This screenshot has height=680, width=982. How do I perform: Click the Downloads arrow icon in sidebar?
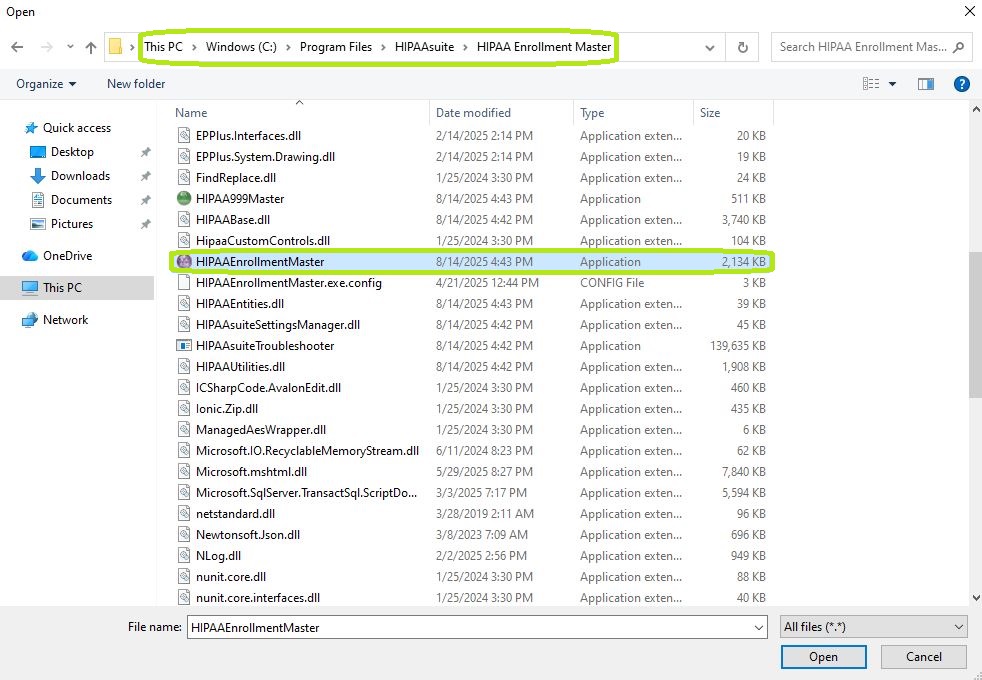38,176
